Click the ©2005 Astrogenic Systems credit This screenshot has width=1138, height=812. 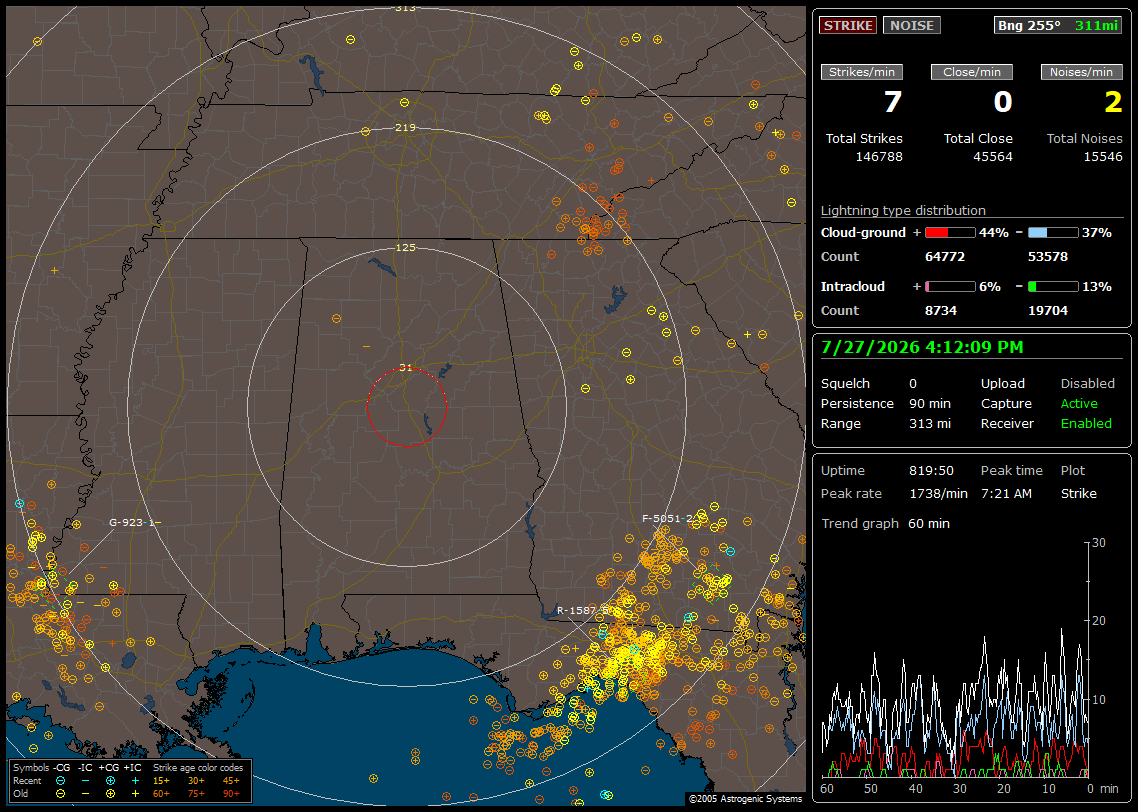pos(745,798)
